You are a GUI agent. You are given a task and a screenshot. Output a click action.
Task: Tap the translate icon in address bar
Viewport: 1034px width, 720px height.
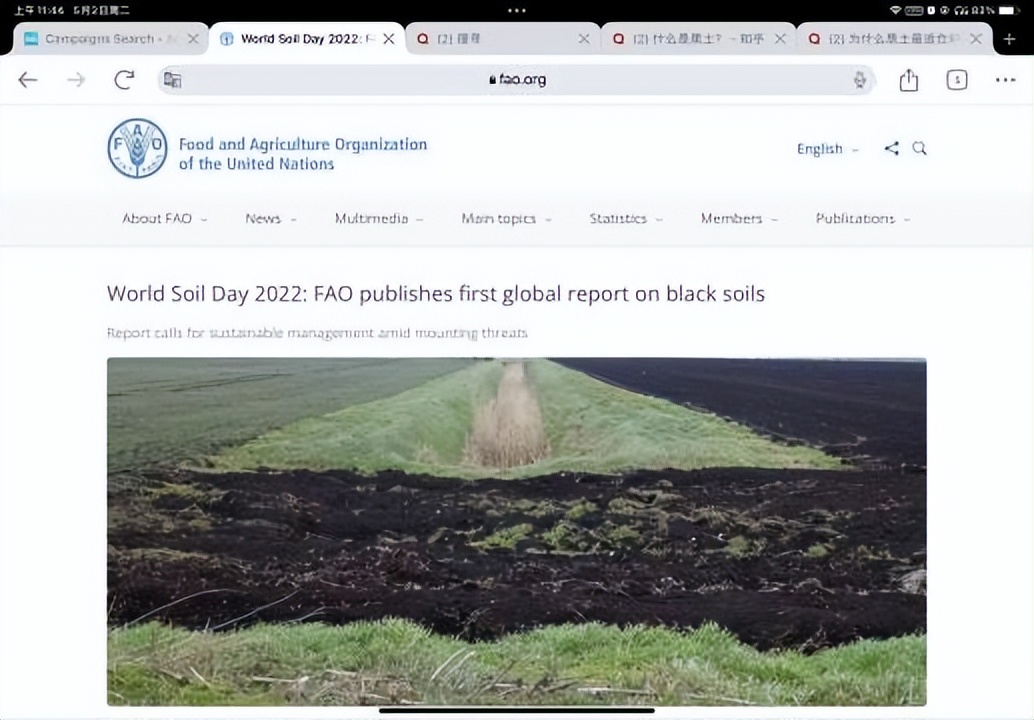[x=173, y=80]
